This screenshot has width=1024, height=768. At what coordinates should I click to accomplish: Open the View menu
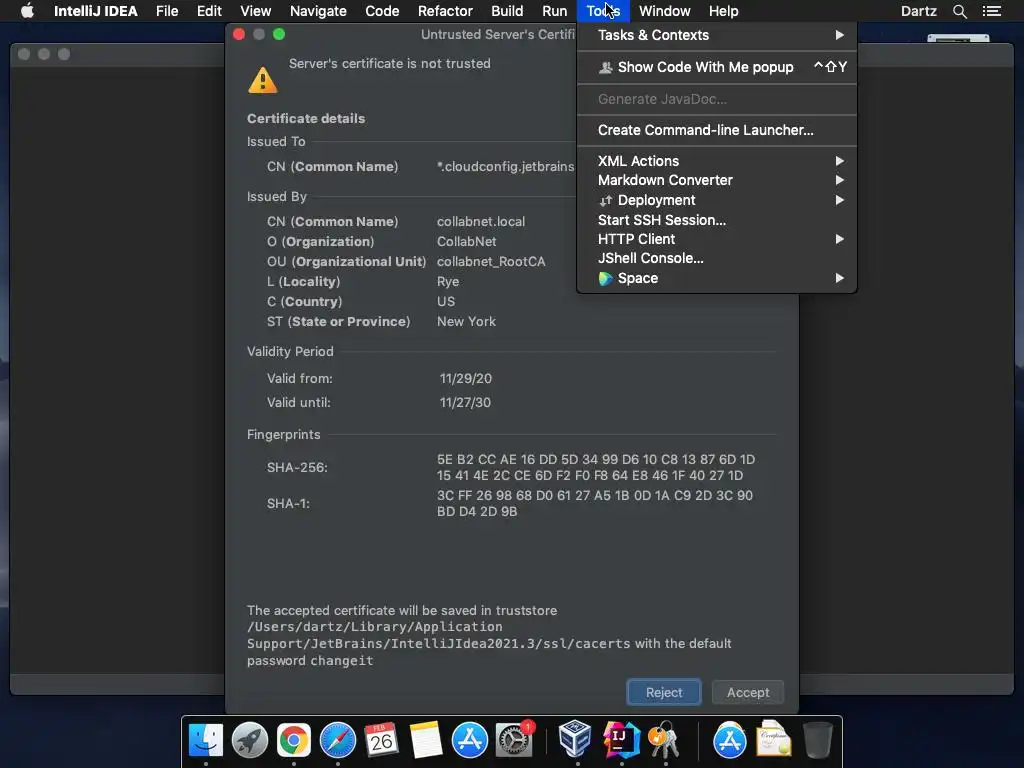click(x=255, y=11)
